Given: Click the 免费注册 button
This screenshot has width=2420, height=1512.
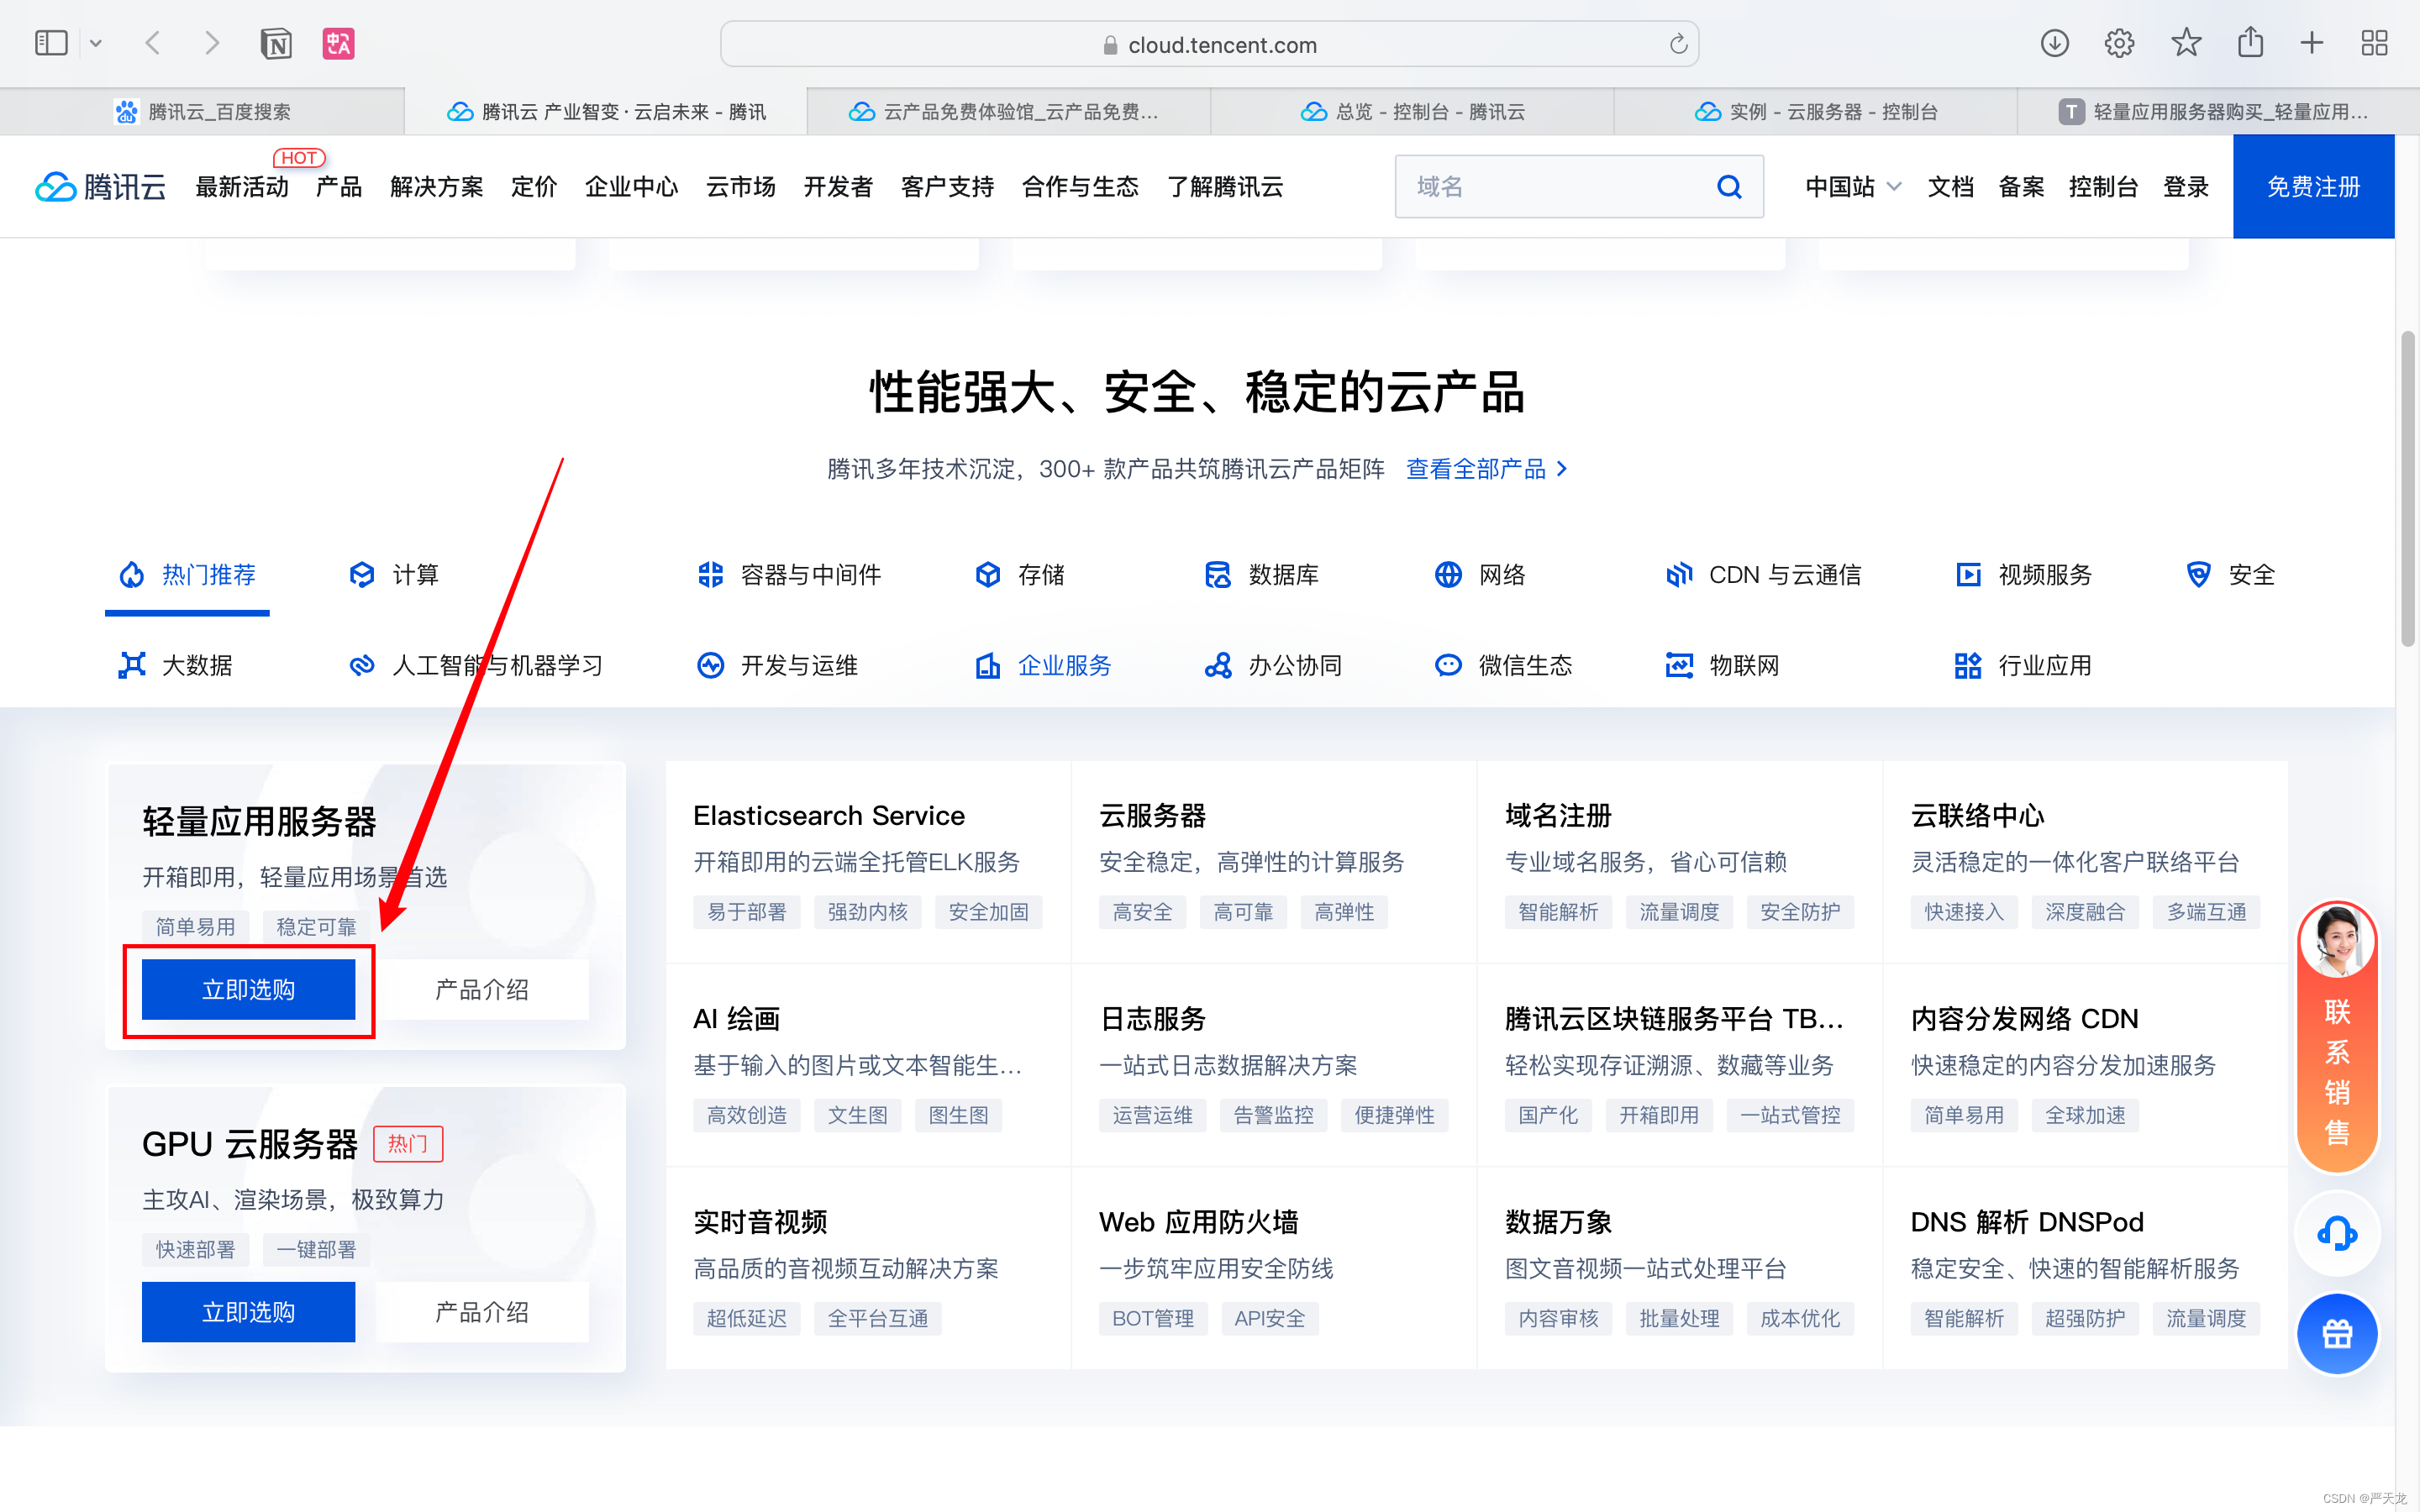Looking at the screenshot, I should tap(2313, 186).
